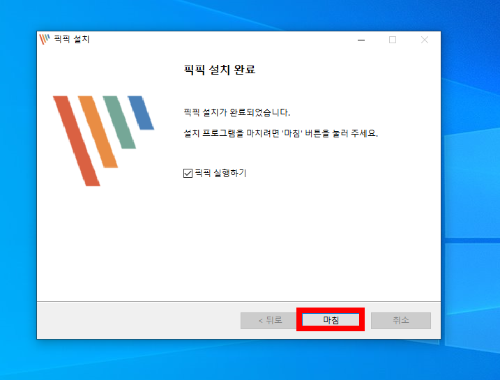Click the text 픽픽 설치가 완료되었습니다.

tap(237, 113)
